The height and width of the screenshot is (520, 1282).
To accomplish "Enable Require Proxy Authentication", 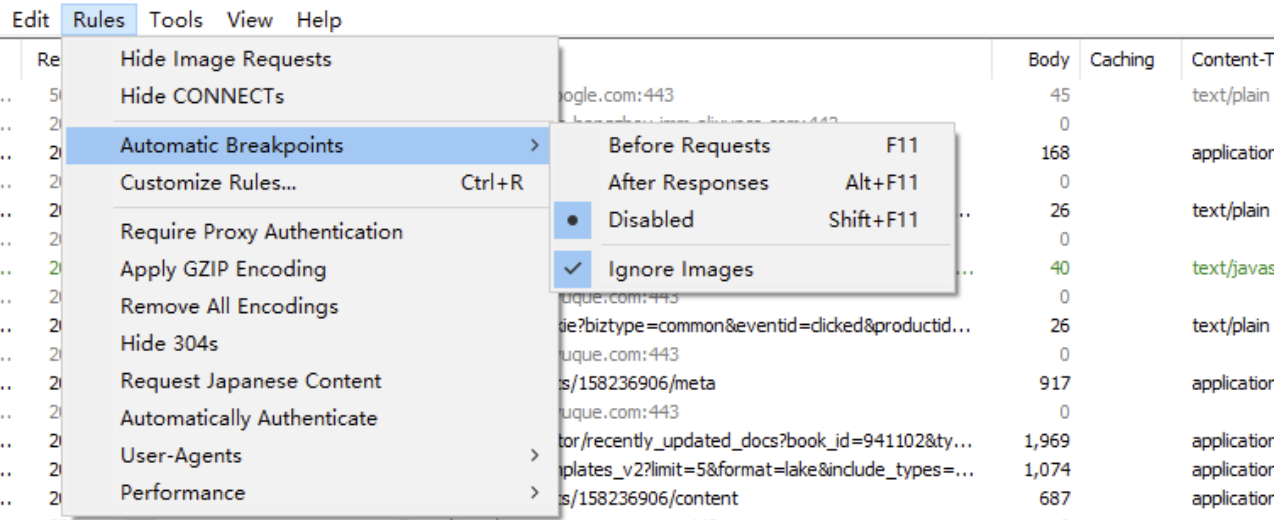I will (x=261, y=232).
